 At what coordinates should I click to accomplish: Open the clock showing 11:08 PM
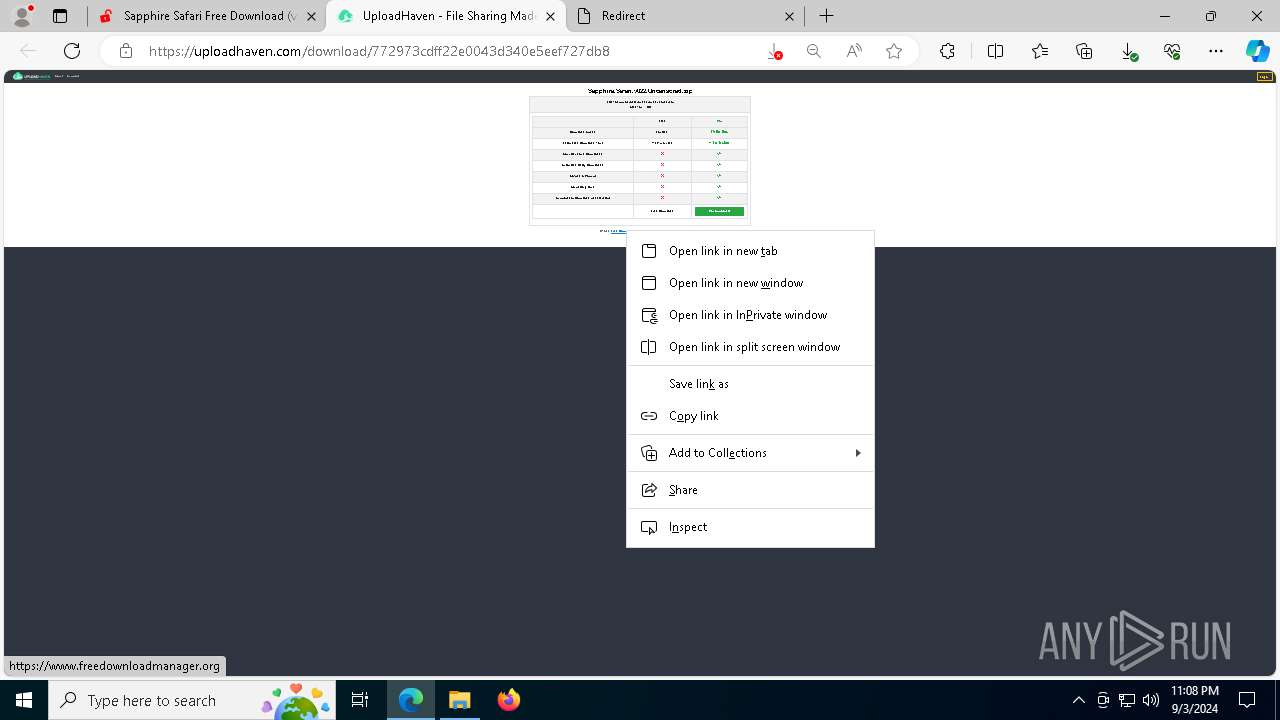1195,700
